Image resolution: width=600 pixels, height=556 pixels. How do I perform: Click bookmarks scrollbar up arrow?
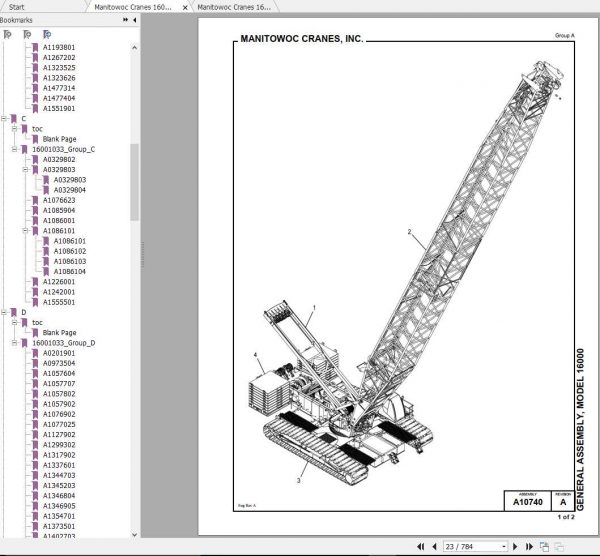(x=134, y=48)
